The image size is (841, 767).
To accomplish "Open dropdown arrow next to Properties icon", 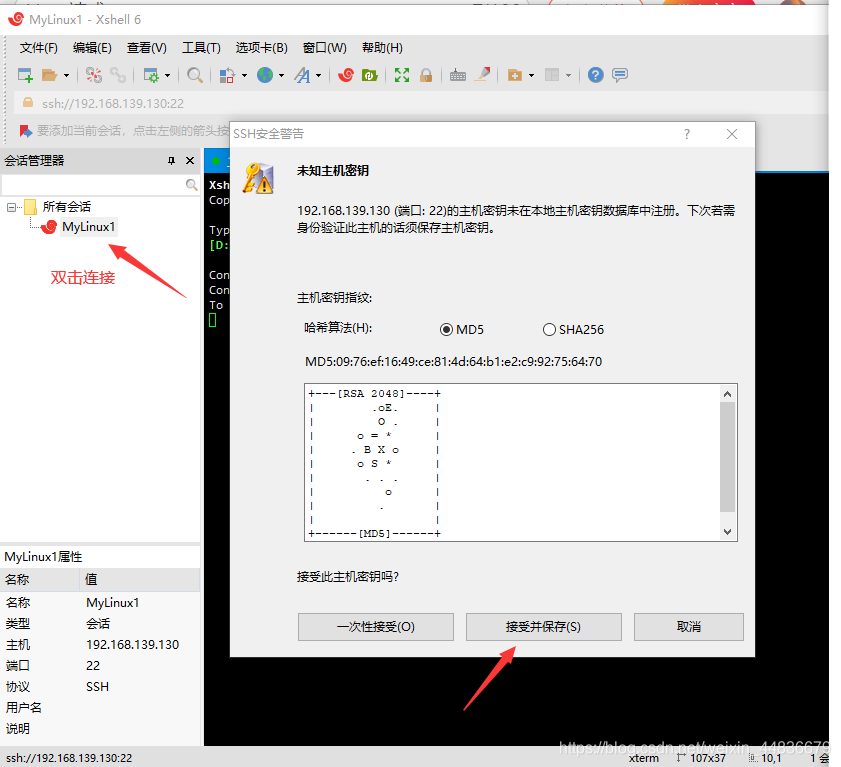I will [x=167, y=76].
